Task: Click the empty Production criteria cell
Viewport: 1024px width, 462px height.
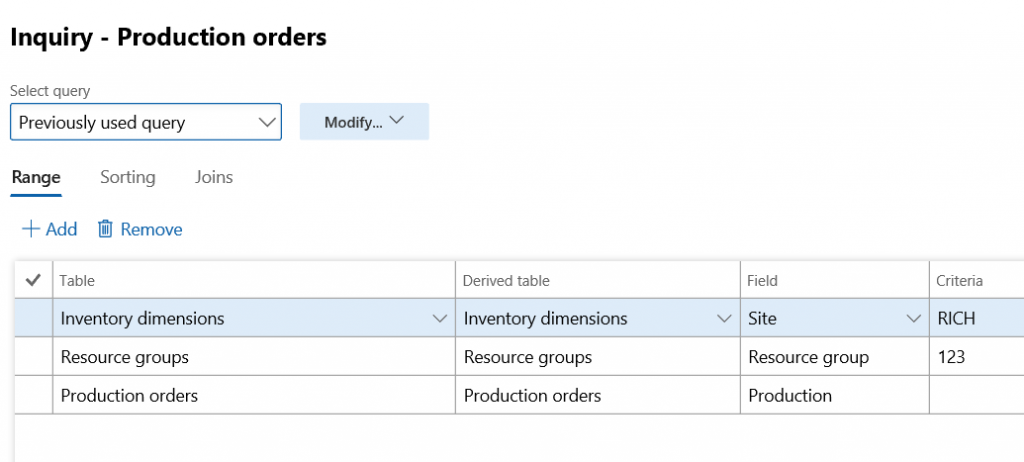Action: pos(975,395)
